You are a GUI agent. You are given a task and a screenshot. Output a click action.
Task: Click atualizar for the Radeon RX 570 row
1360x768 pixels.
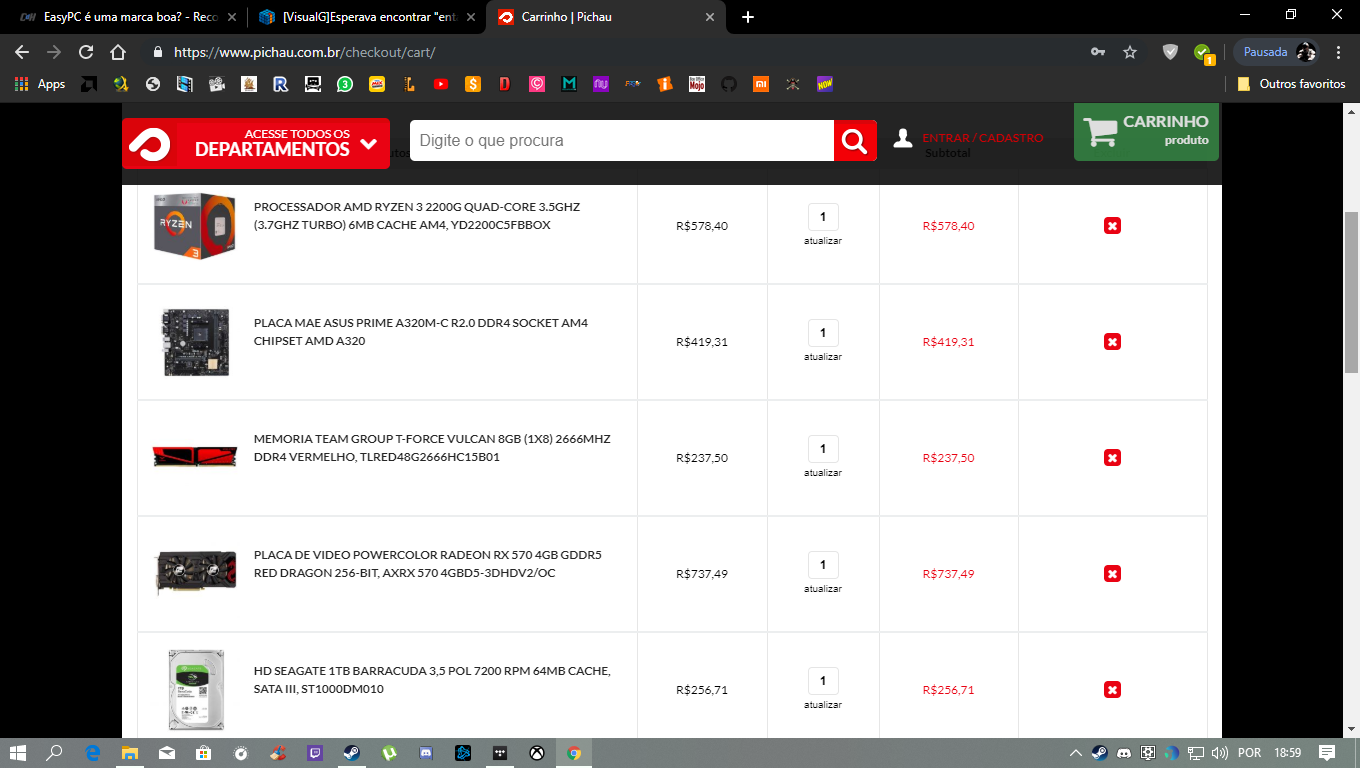[x=823, y=589]
